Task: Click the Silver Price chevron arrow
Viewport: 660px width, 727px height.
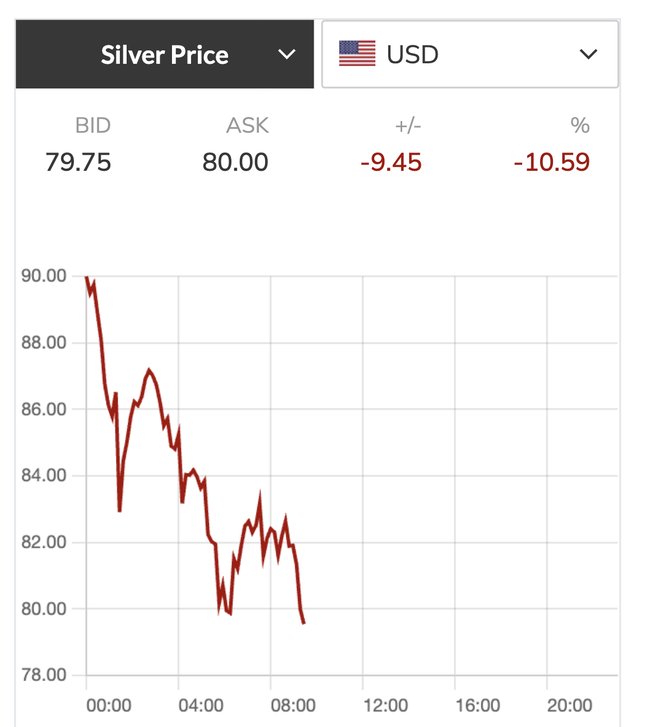Action: click(287, 54)
